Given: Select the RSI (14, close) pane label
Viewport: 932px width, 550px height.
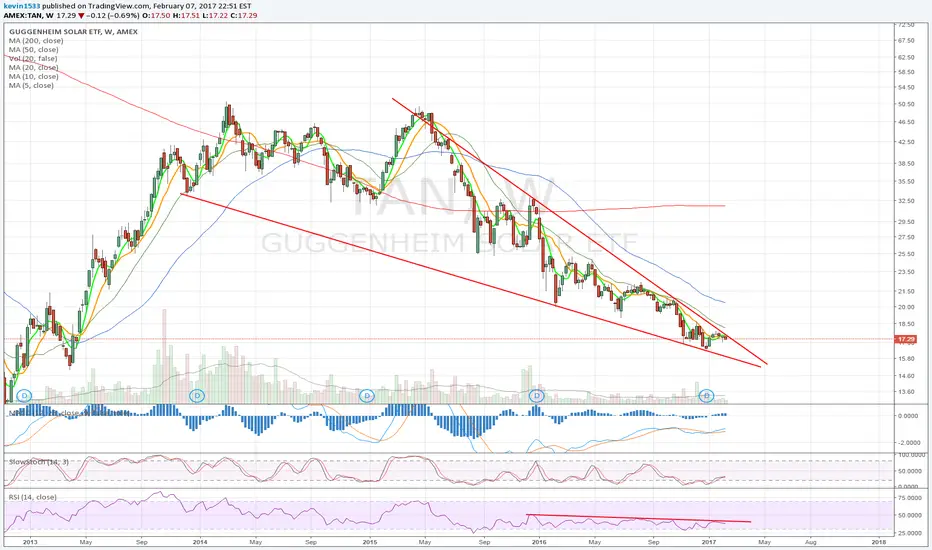Looking at the screenshot, I should pos(32,497).
